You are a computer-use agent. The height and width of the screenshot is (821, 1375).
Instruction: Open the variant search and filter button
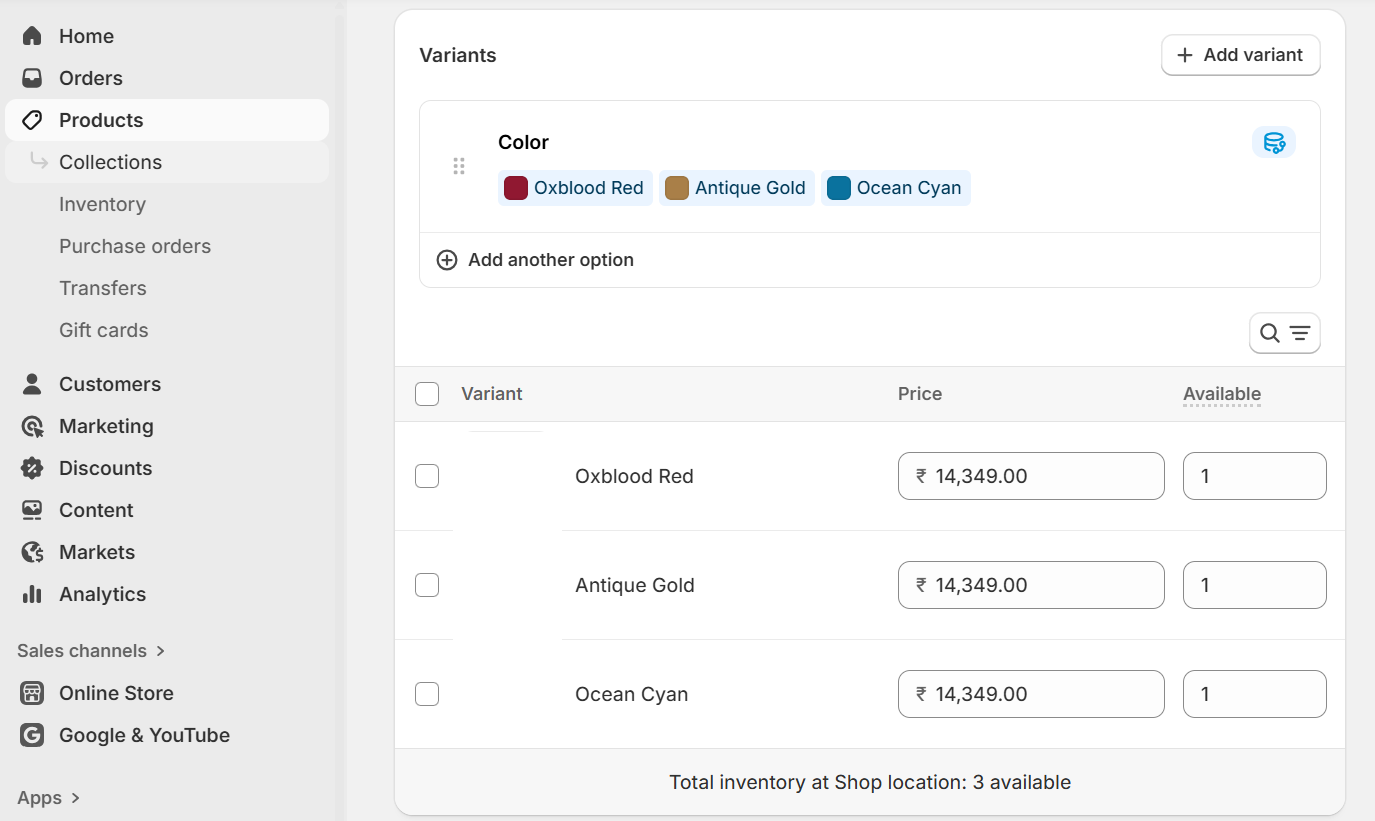tap(1284, 333)
